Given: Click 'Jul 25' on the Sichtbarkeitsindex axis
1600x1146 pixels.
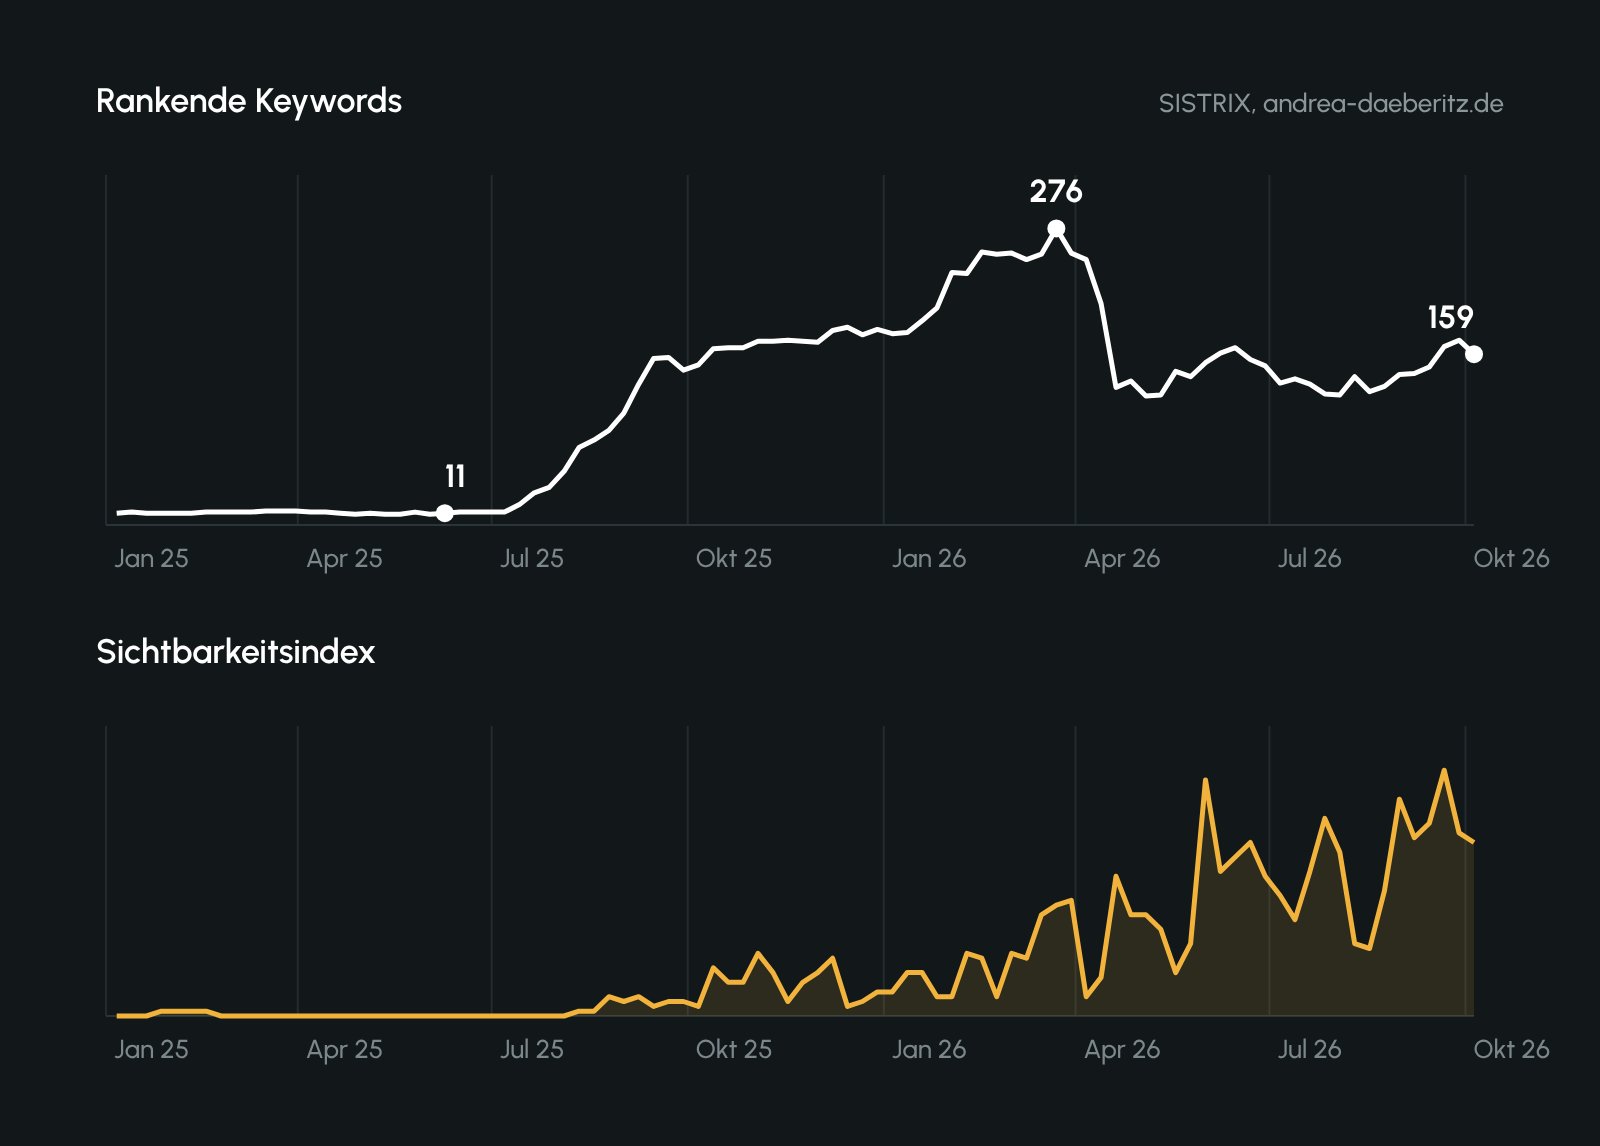Looking at the screenshot, I should (532, 1049).
